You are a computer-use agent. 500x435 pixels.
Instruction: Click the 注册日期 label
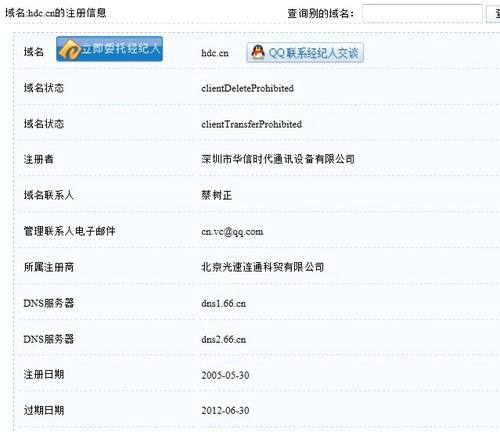[x=44, y=374]
